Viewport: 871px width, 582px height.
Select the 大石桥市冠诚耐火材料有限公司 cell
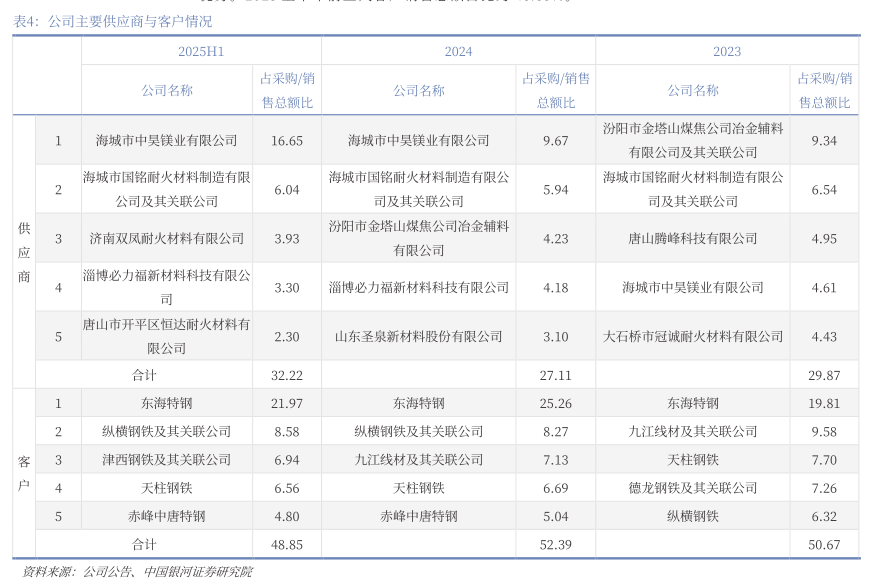[693, 337]
